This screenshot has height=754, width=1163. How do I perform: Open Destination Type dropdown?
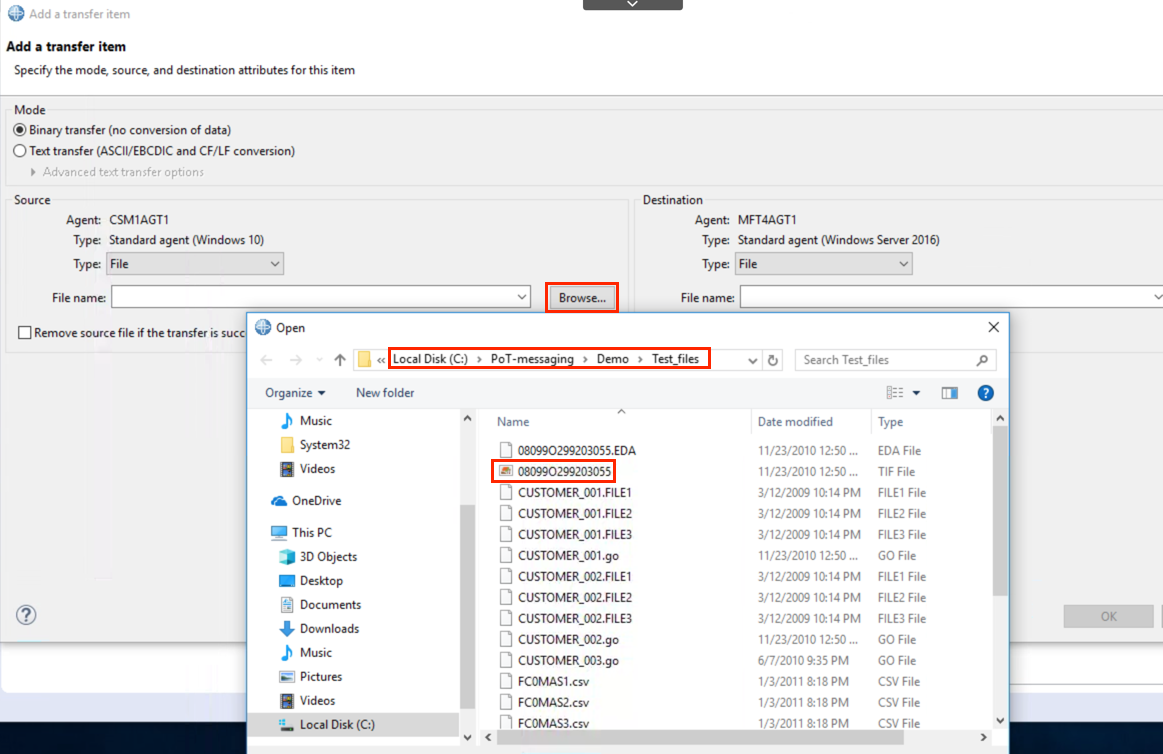823,264
